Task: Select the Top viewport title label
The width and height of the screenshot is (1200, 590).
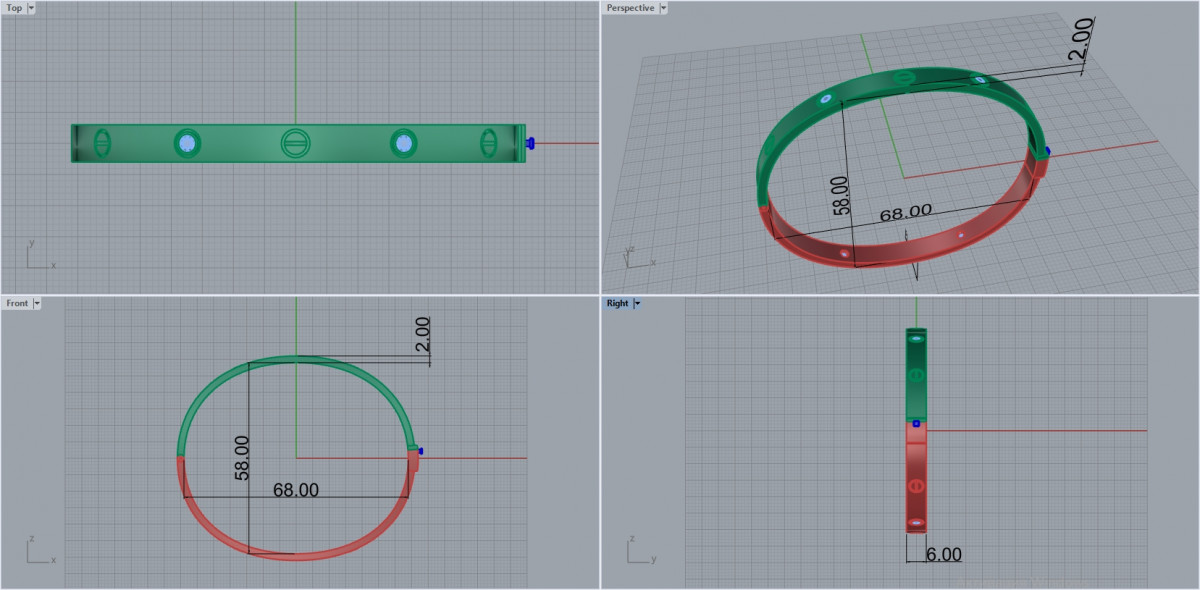Action: [x=14, y=8]
